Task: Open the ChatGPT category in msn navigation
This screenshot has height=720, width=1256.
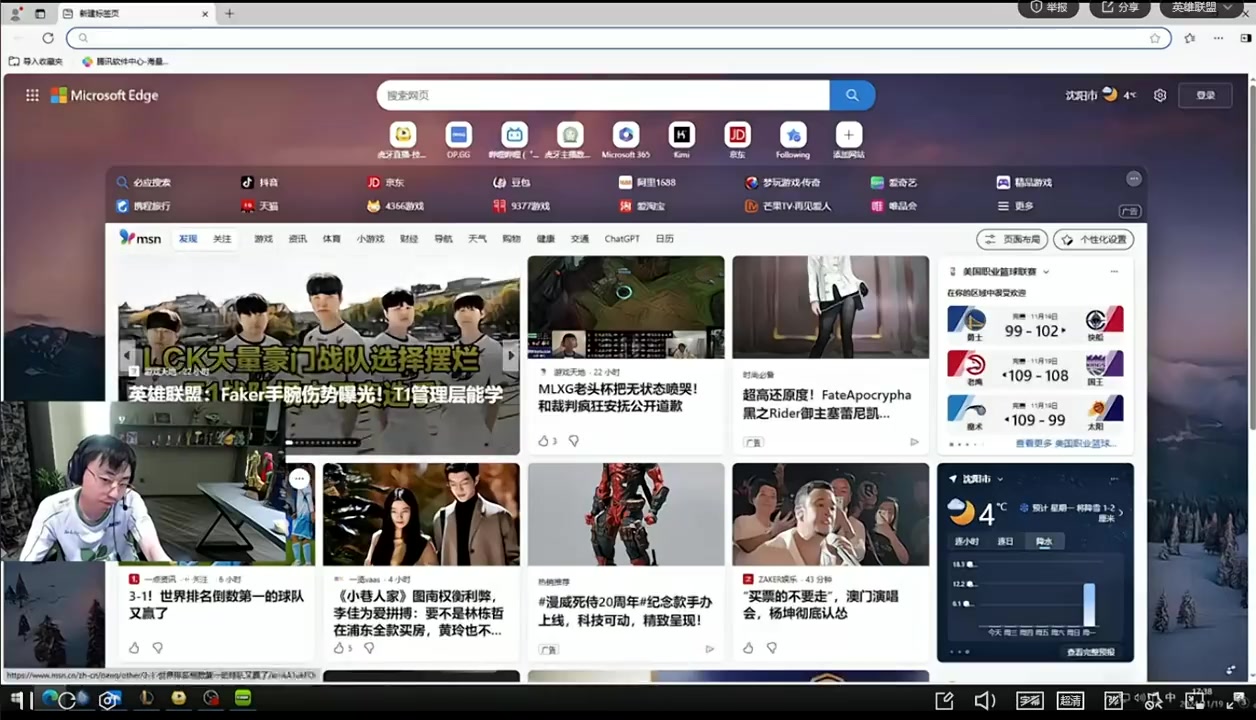Action: click(x=622, y=239)
